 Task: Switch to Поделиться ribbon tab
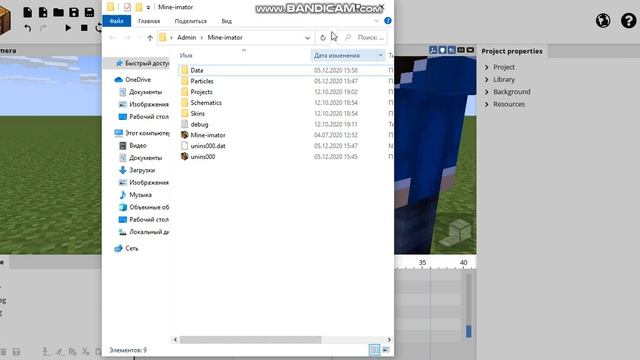coord(191,21)
